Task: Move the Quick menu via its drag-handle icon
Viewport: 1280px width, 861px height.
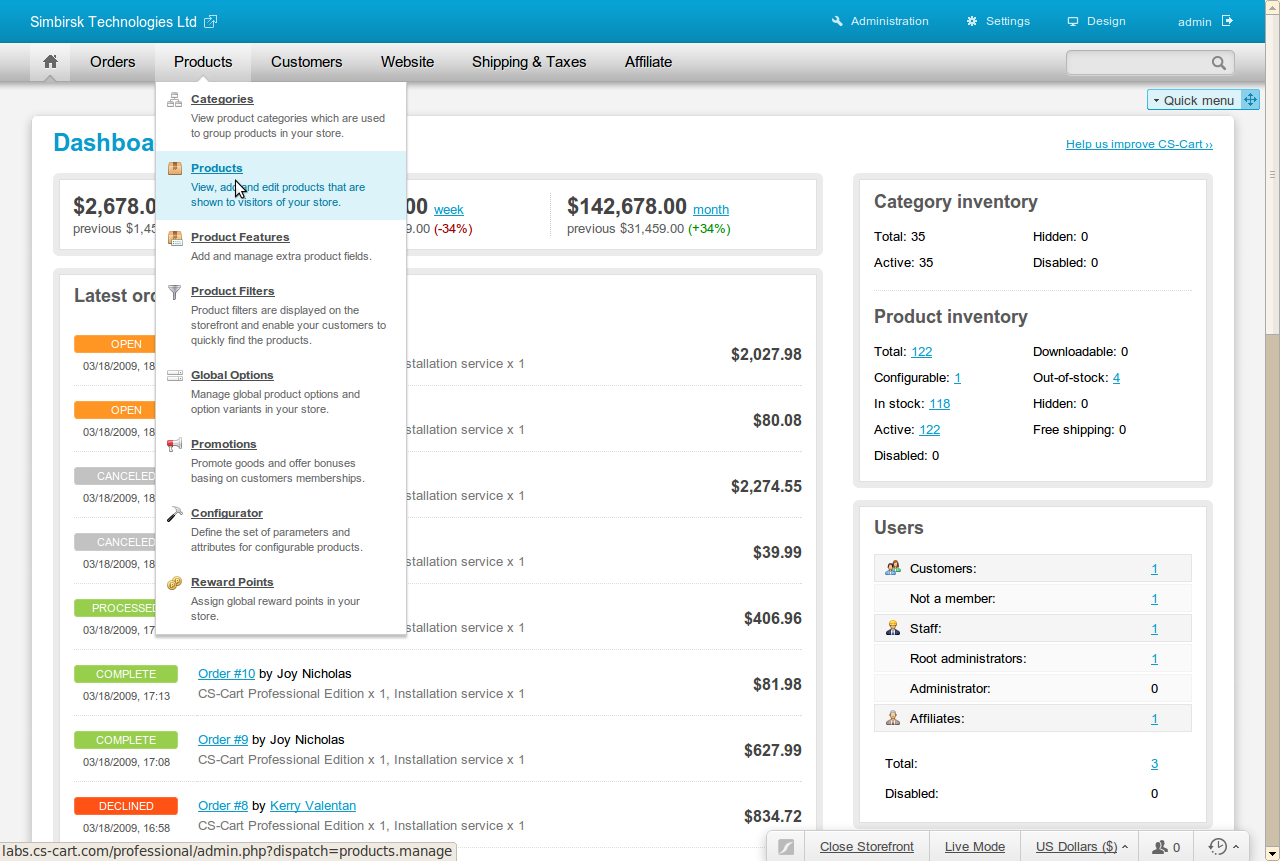Action: point(1250,100)
